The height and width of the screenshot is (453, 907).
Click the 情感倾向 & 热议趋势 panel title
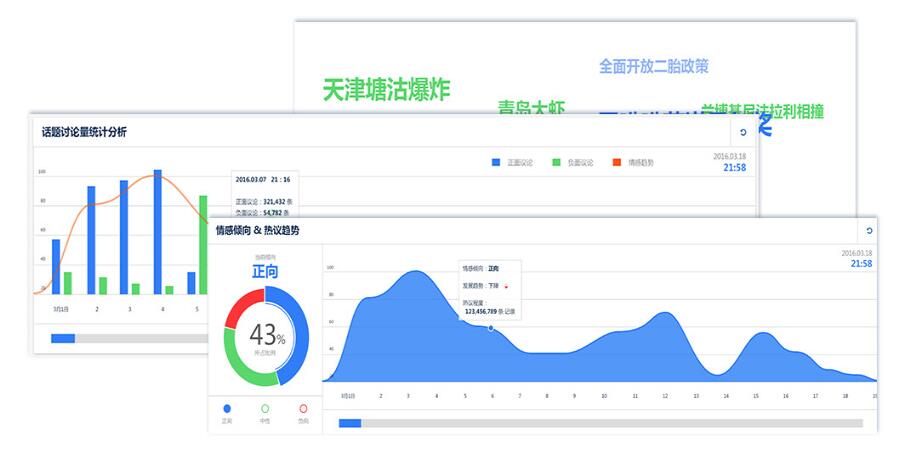pyautogui.click(x=257, y=231)
